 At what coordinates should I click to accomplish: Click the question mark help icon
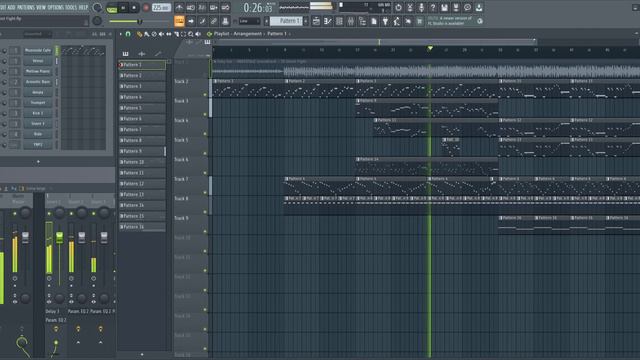(433, 7)
